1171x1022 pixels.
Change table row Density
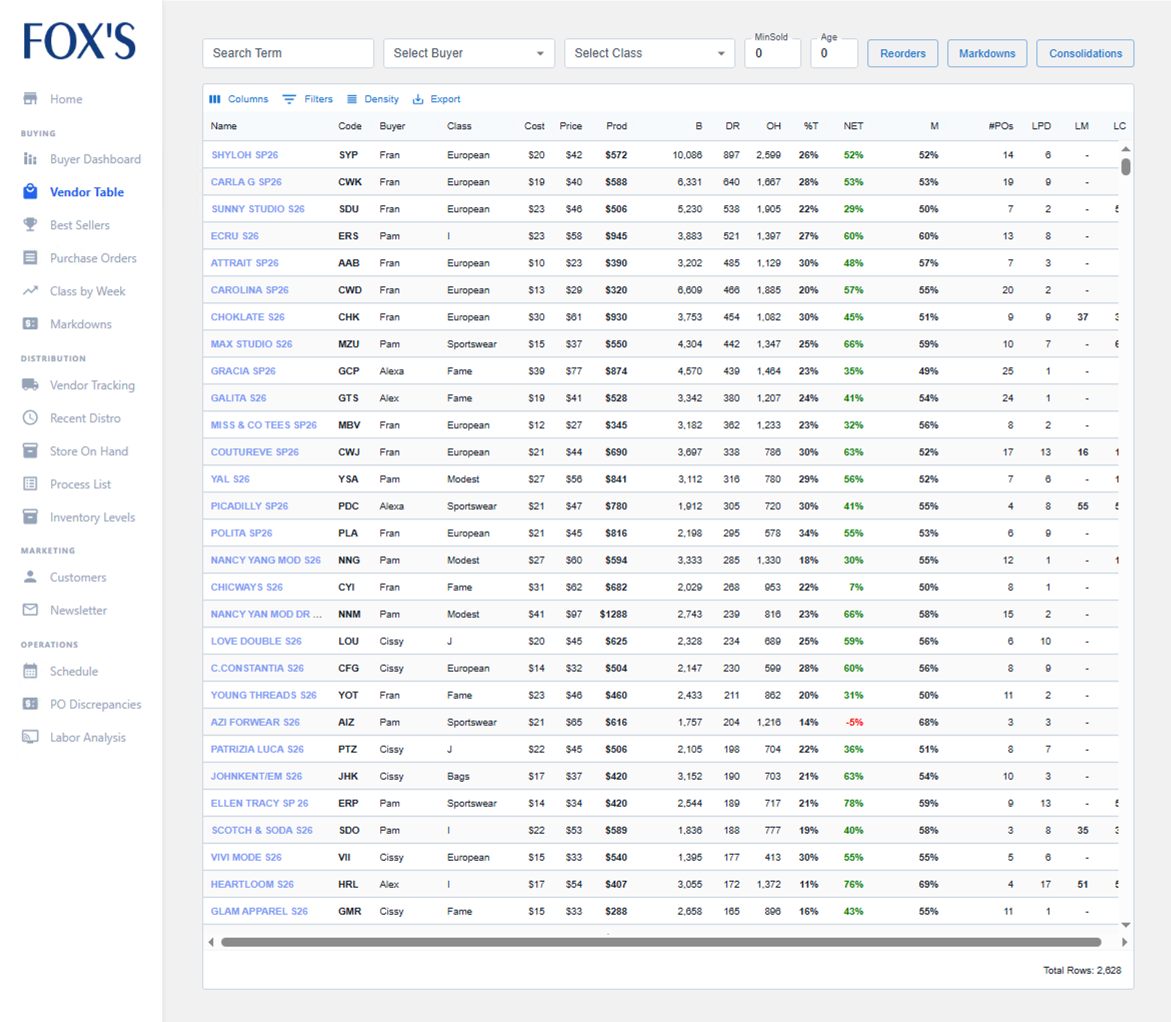pos(373,99)
